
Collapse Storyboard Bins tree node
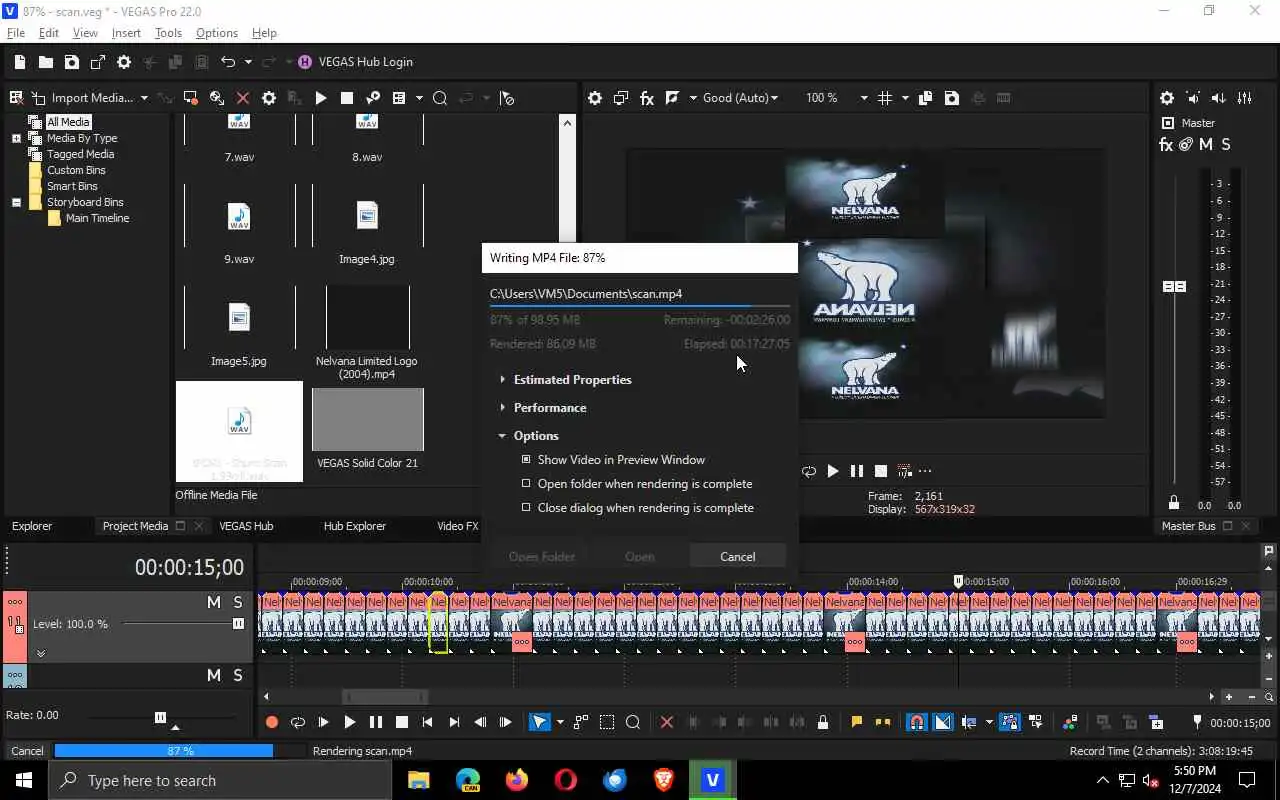16,202
